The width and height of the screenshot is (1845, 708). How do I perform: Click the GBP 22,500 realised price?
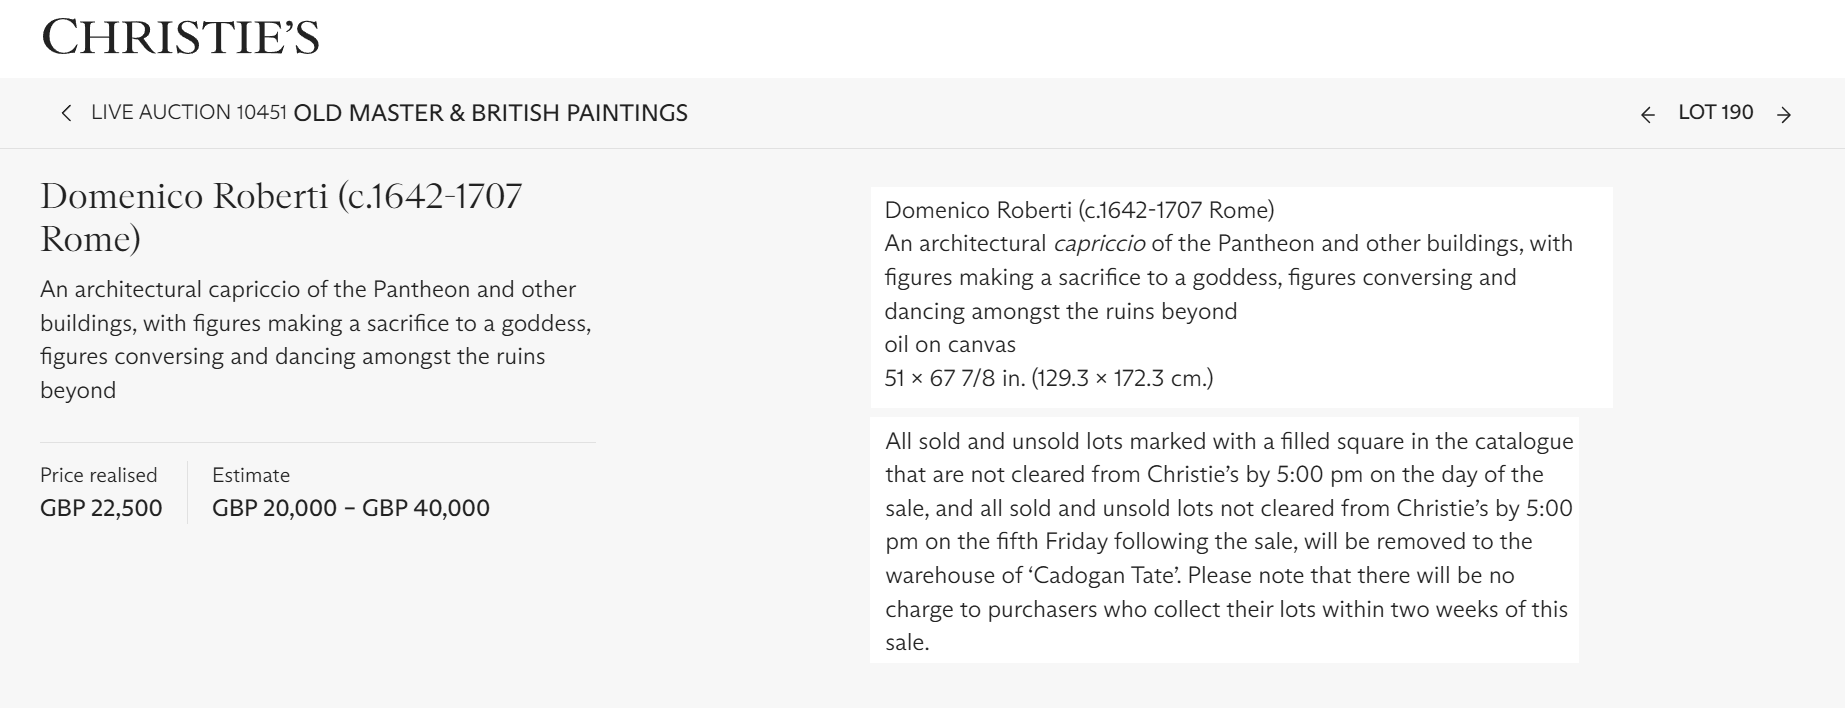pos(101,508)
